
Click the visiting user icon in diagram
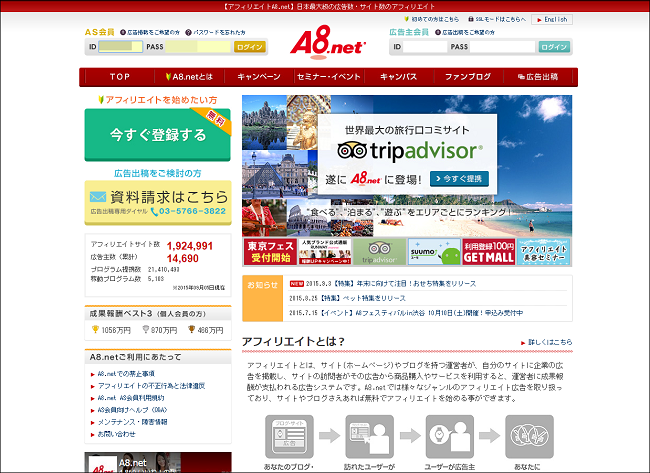(x=369, y=437)
